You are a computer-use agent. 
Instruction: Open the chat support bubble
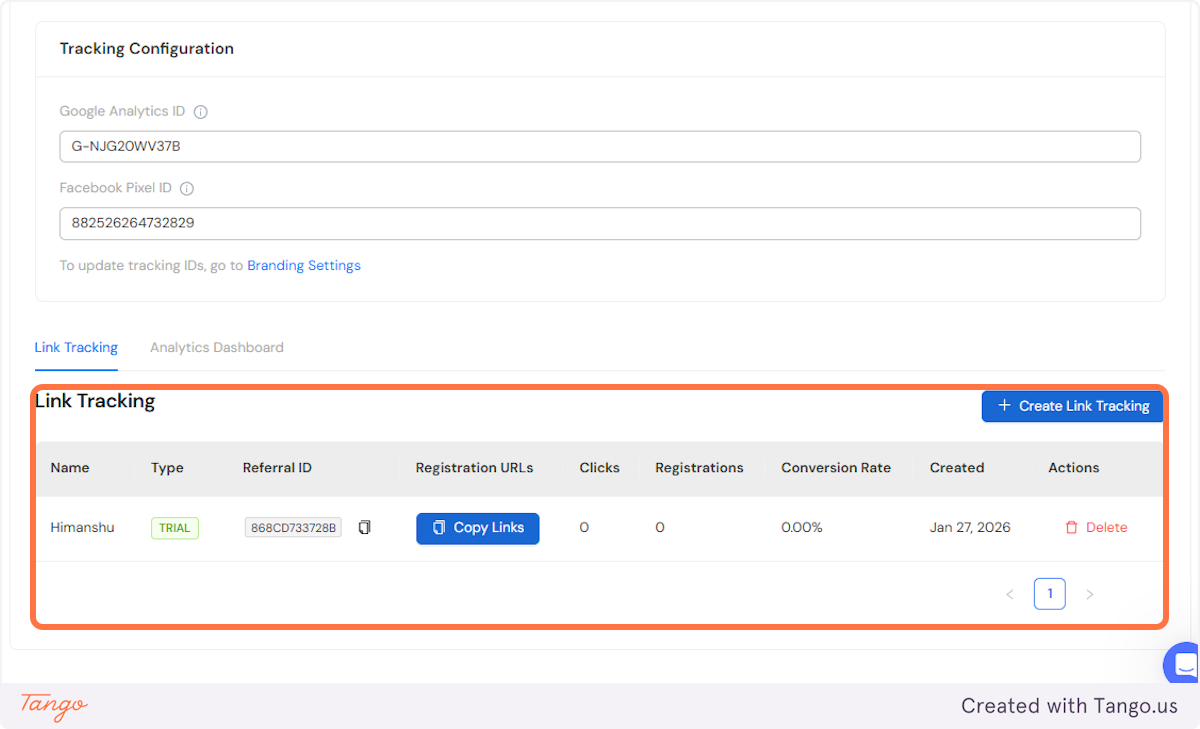coord(1180,663)
